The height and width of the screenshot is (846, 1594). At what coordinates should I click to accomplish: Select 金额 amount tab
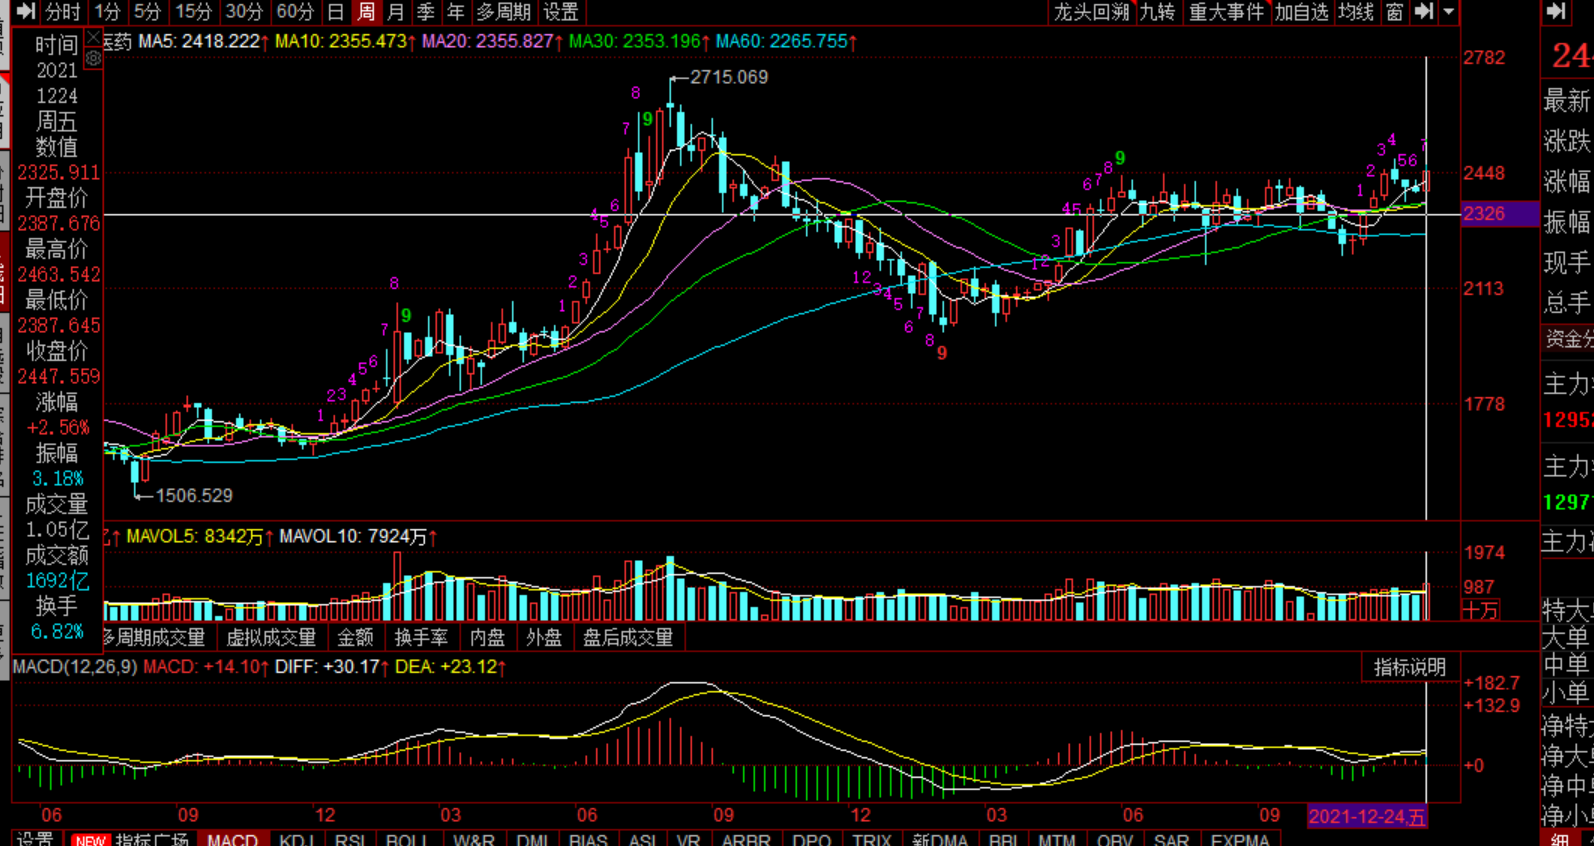tap(355, 637)
